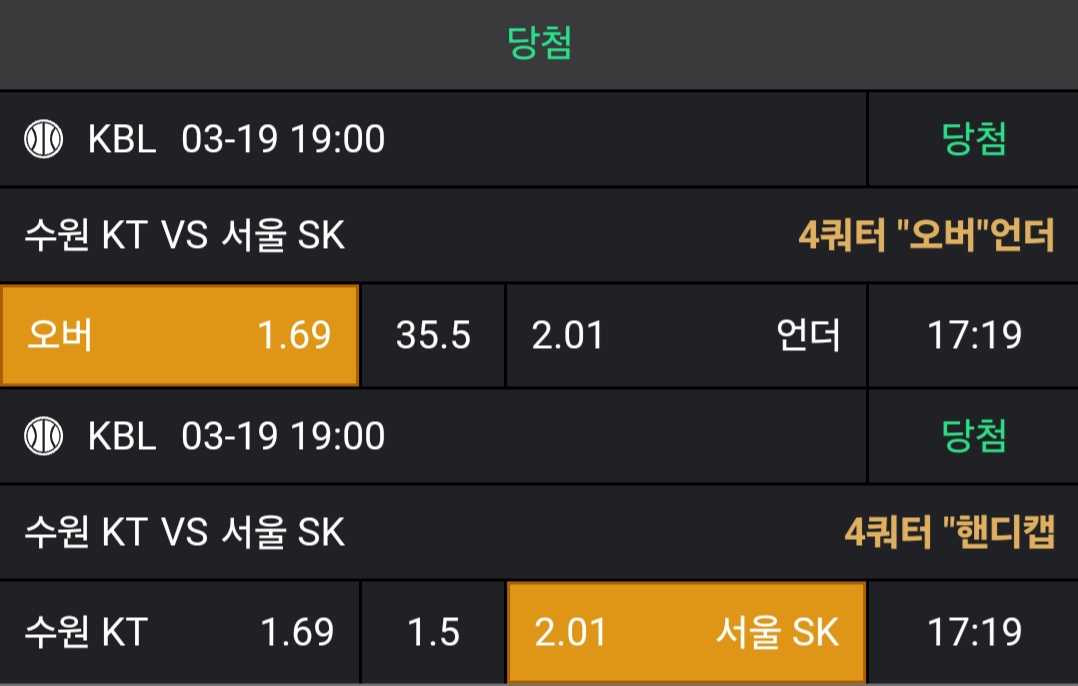The width and height of the screenshot is (1078, 686).
Task: Click the 35.5 over/under line value
Action: pos(433,336)
